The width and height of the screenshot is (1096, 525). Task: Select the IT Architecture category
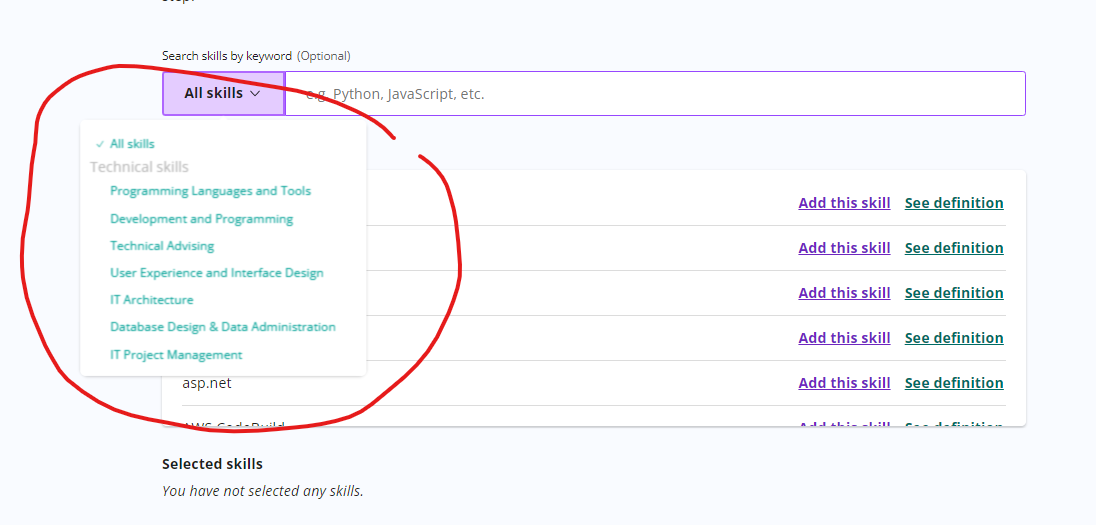tap(152, 300)
